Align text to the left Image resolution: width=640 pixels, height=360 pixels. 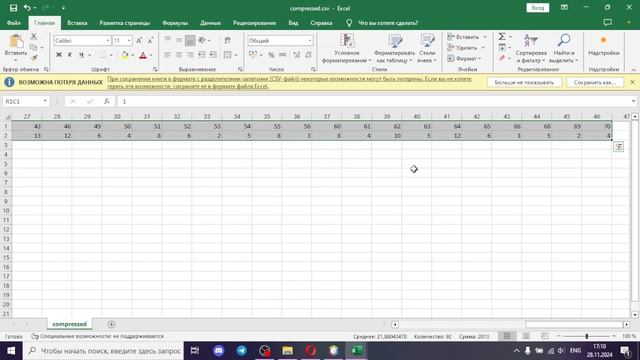168,55
